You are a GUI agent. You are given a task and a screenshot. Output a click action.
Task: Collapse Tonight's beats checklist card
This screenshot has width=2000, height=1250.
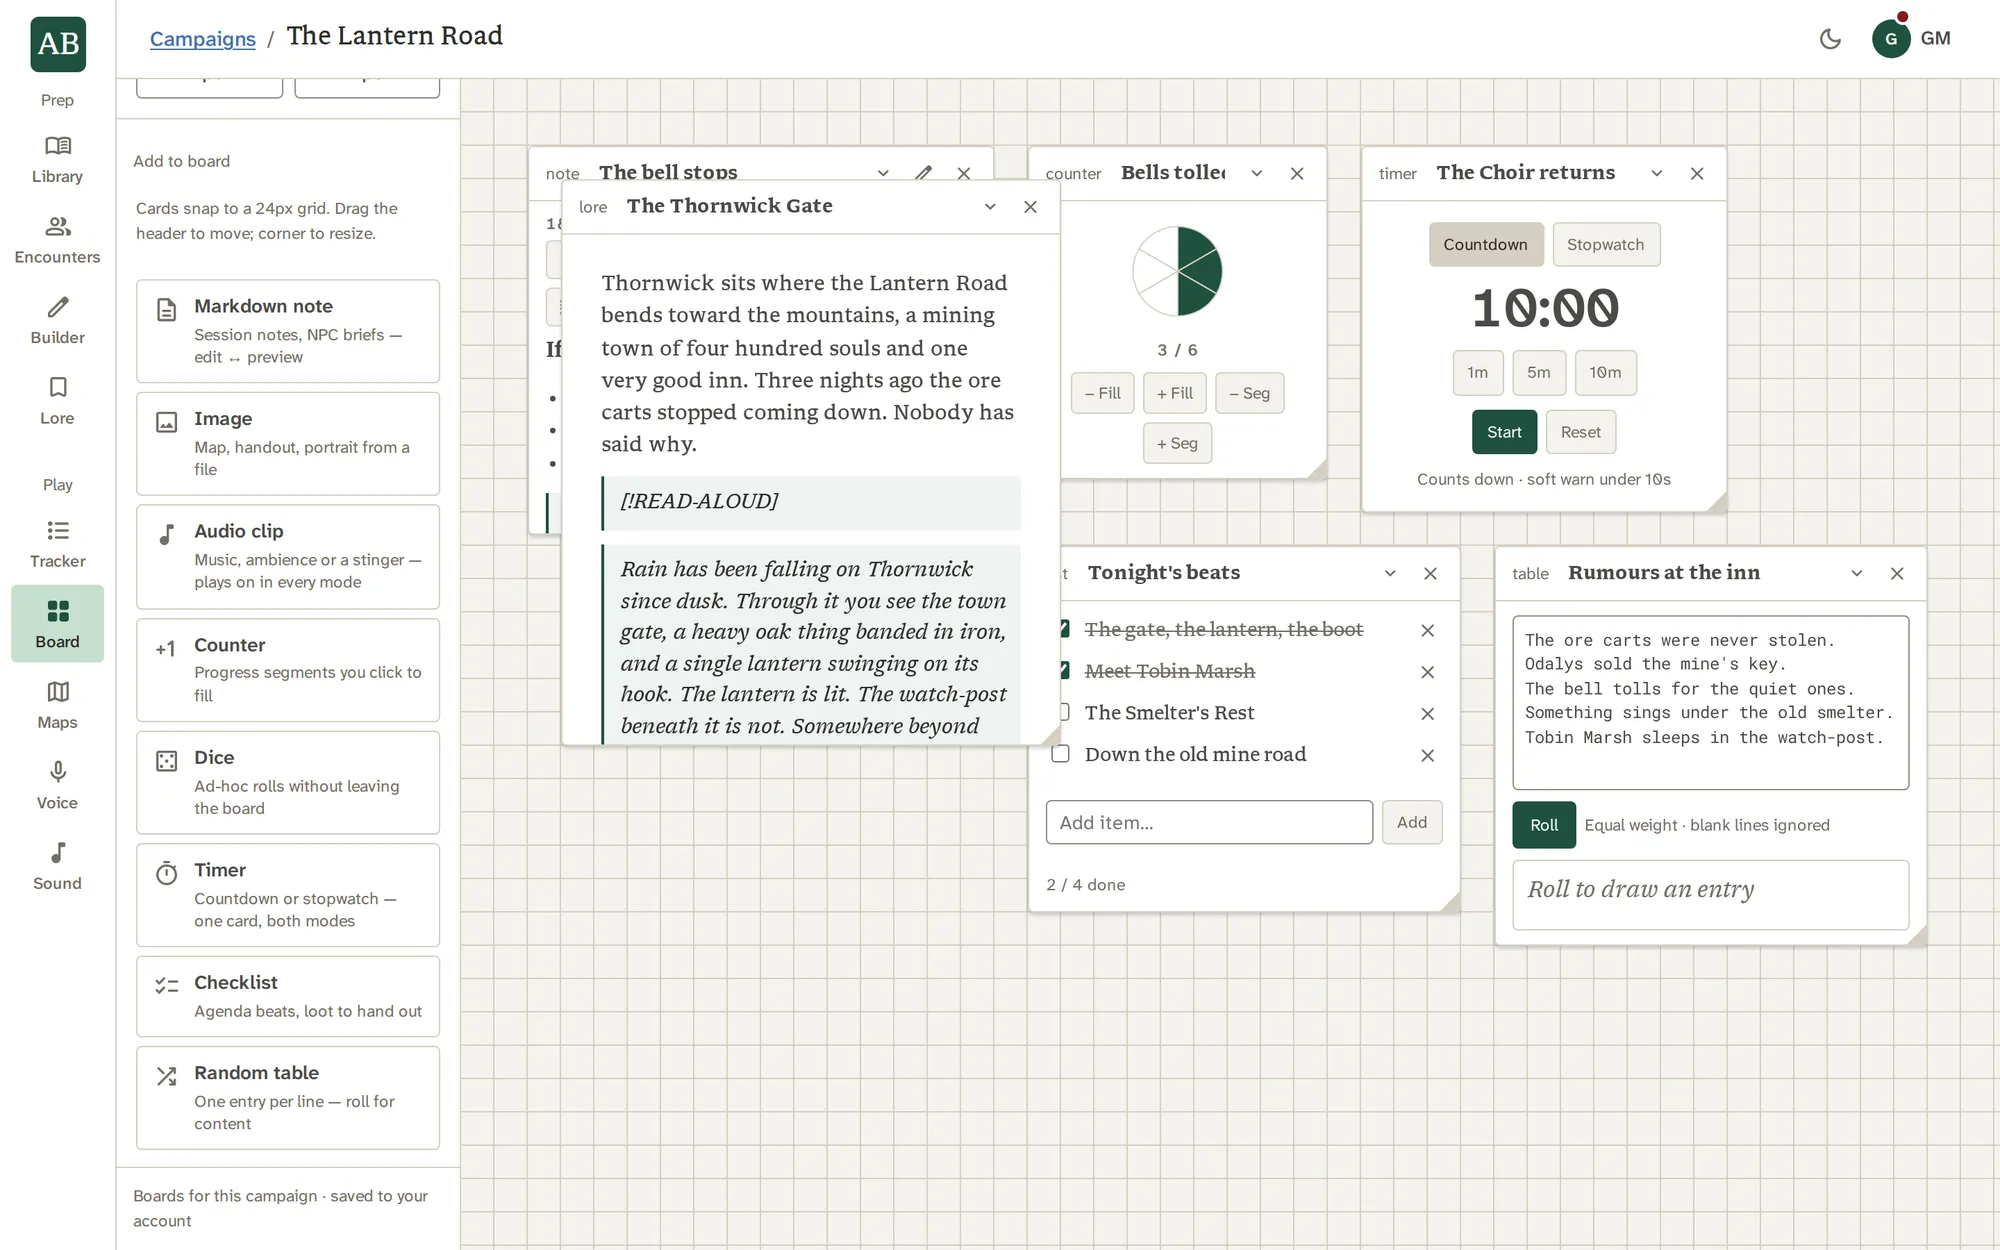coord(1390,573)
